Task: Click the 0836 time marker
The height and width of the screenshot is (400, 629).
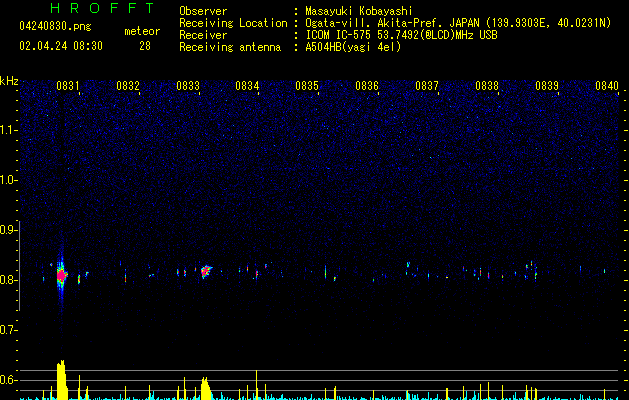Action: pyautogui.click(x=367, y=86)
